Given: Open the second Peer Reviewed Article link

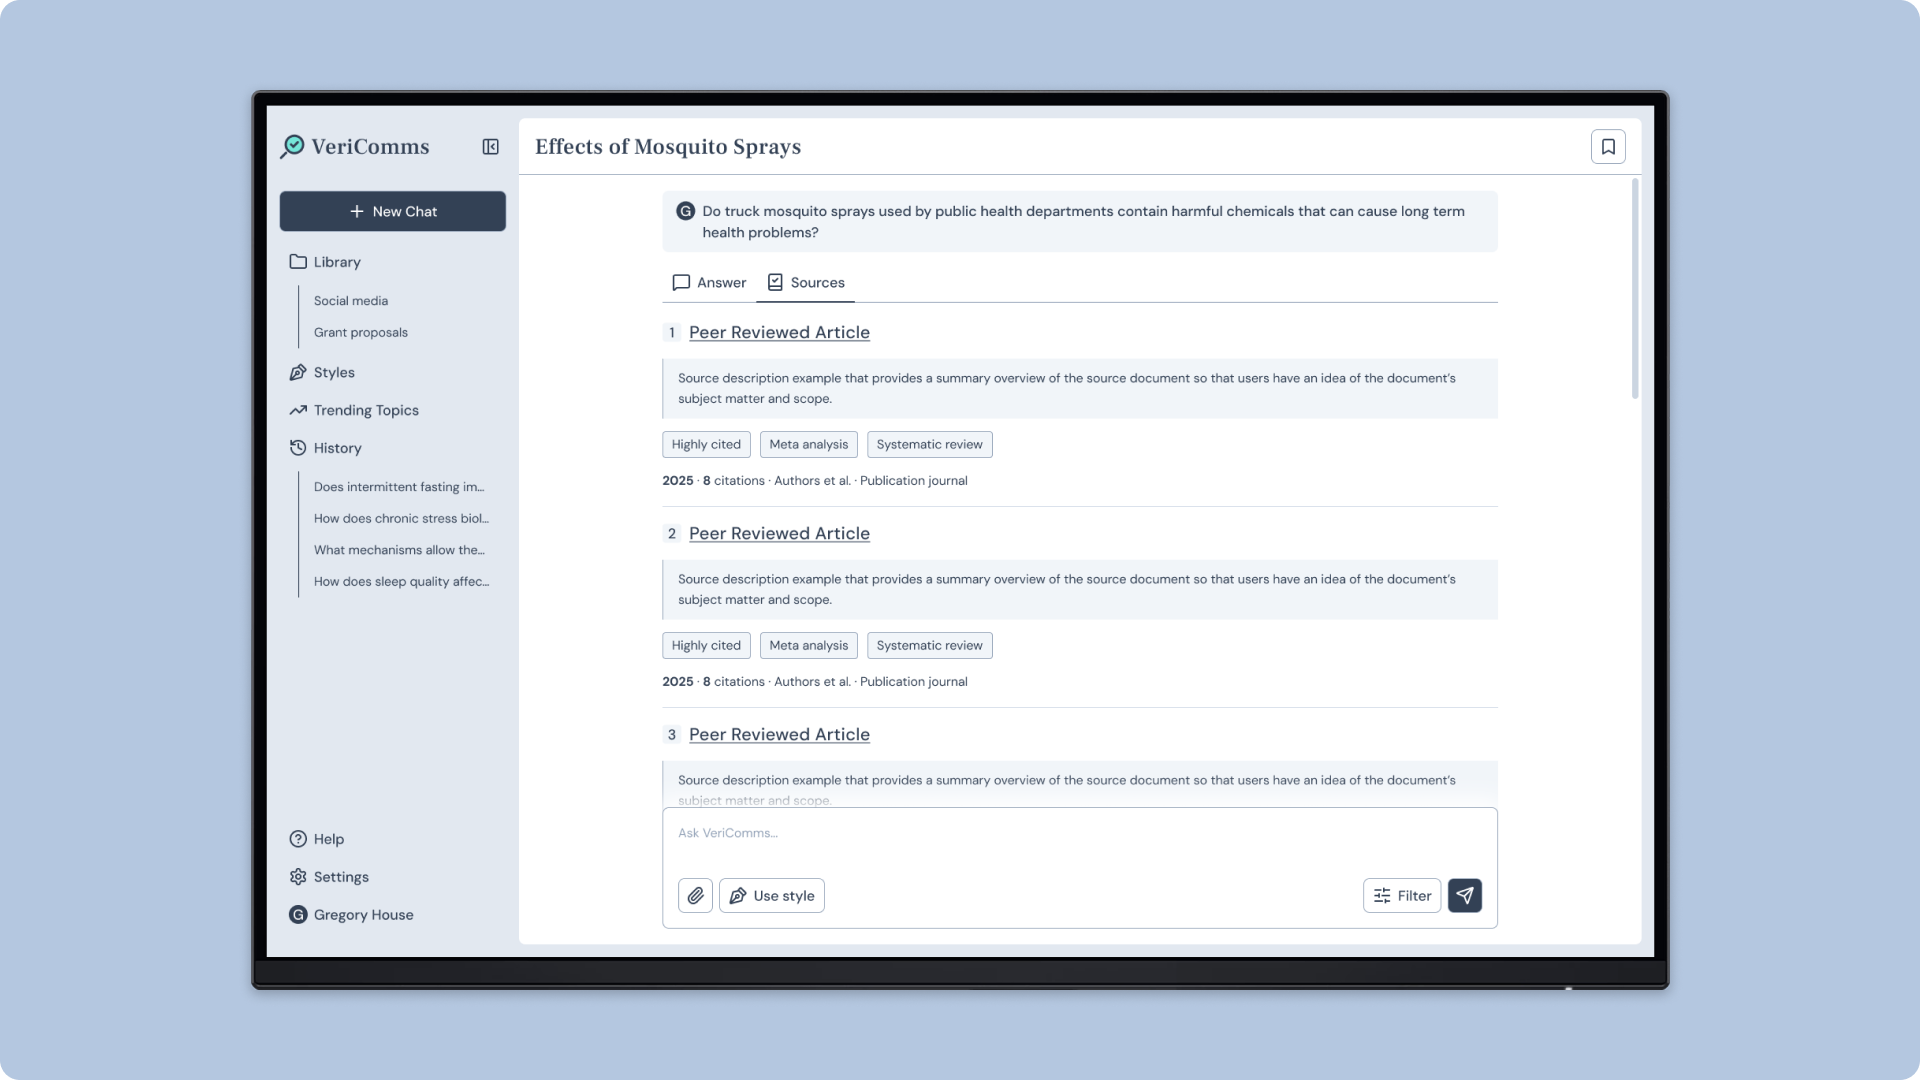Looking at the screenshot, I should pyautogui.click(x=779, y=534).
